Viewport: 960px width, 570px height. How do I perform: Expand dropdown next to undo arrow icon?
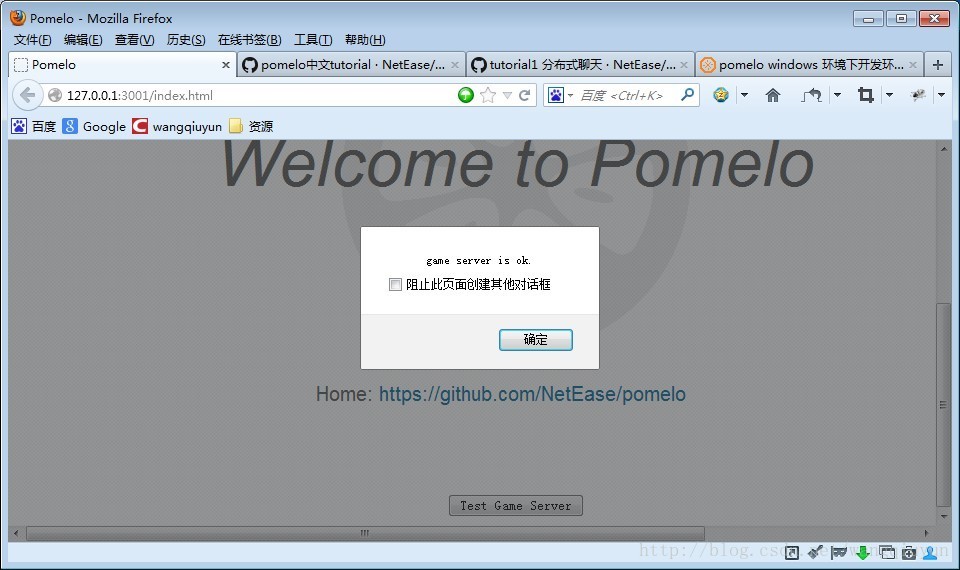[838, 95]
